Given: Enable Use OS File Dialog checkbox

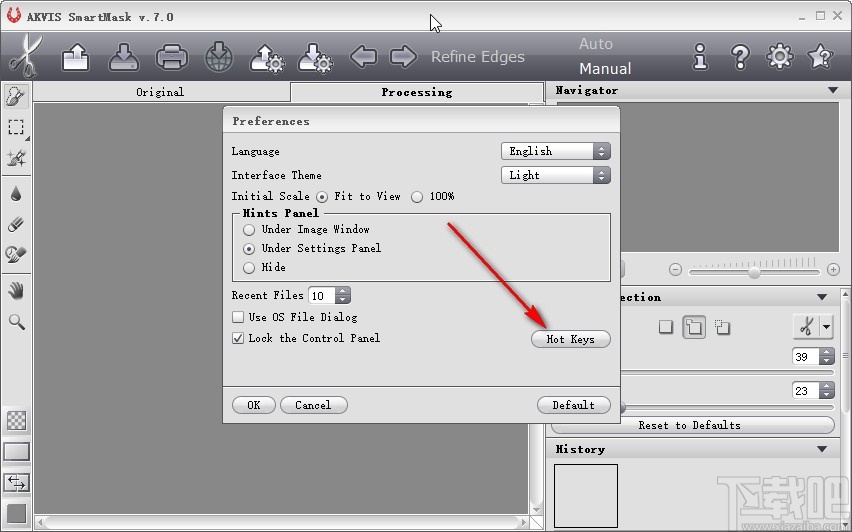Looking at the screenshot, I should click(237, 317).
